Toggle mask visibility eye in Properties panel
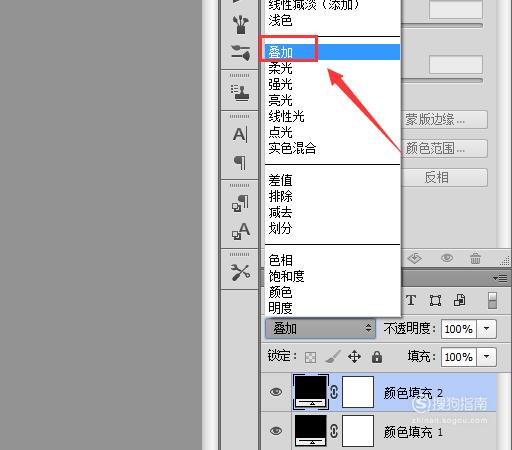This screenshot has width=512, height=450. [x=447, y=258]
